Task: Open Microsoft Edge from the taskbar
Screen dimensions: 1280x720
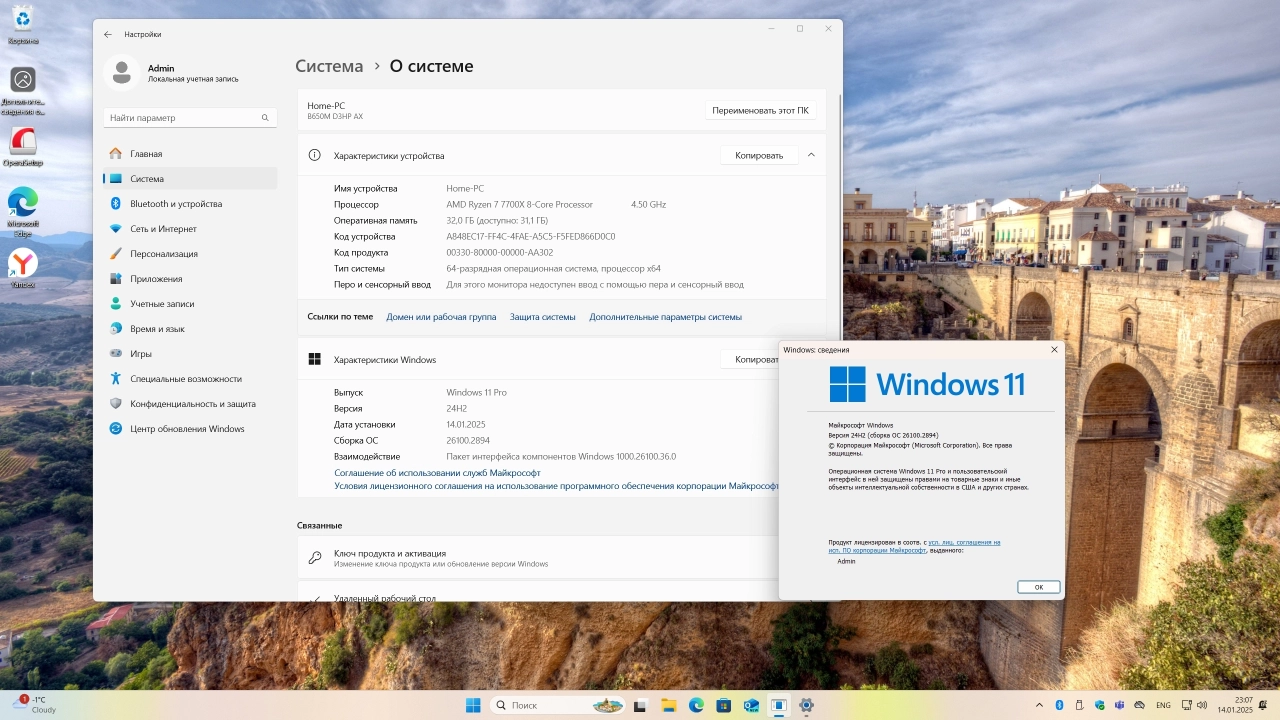Action: [x=696, y=705]
